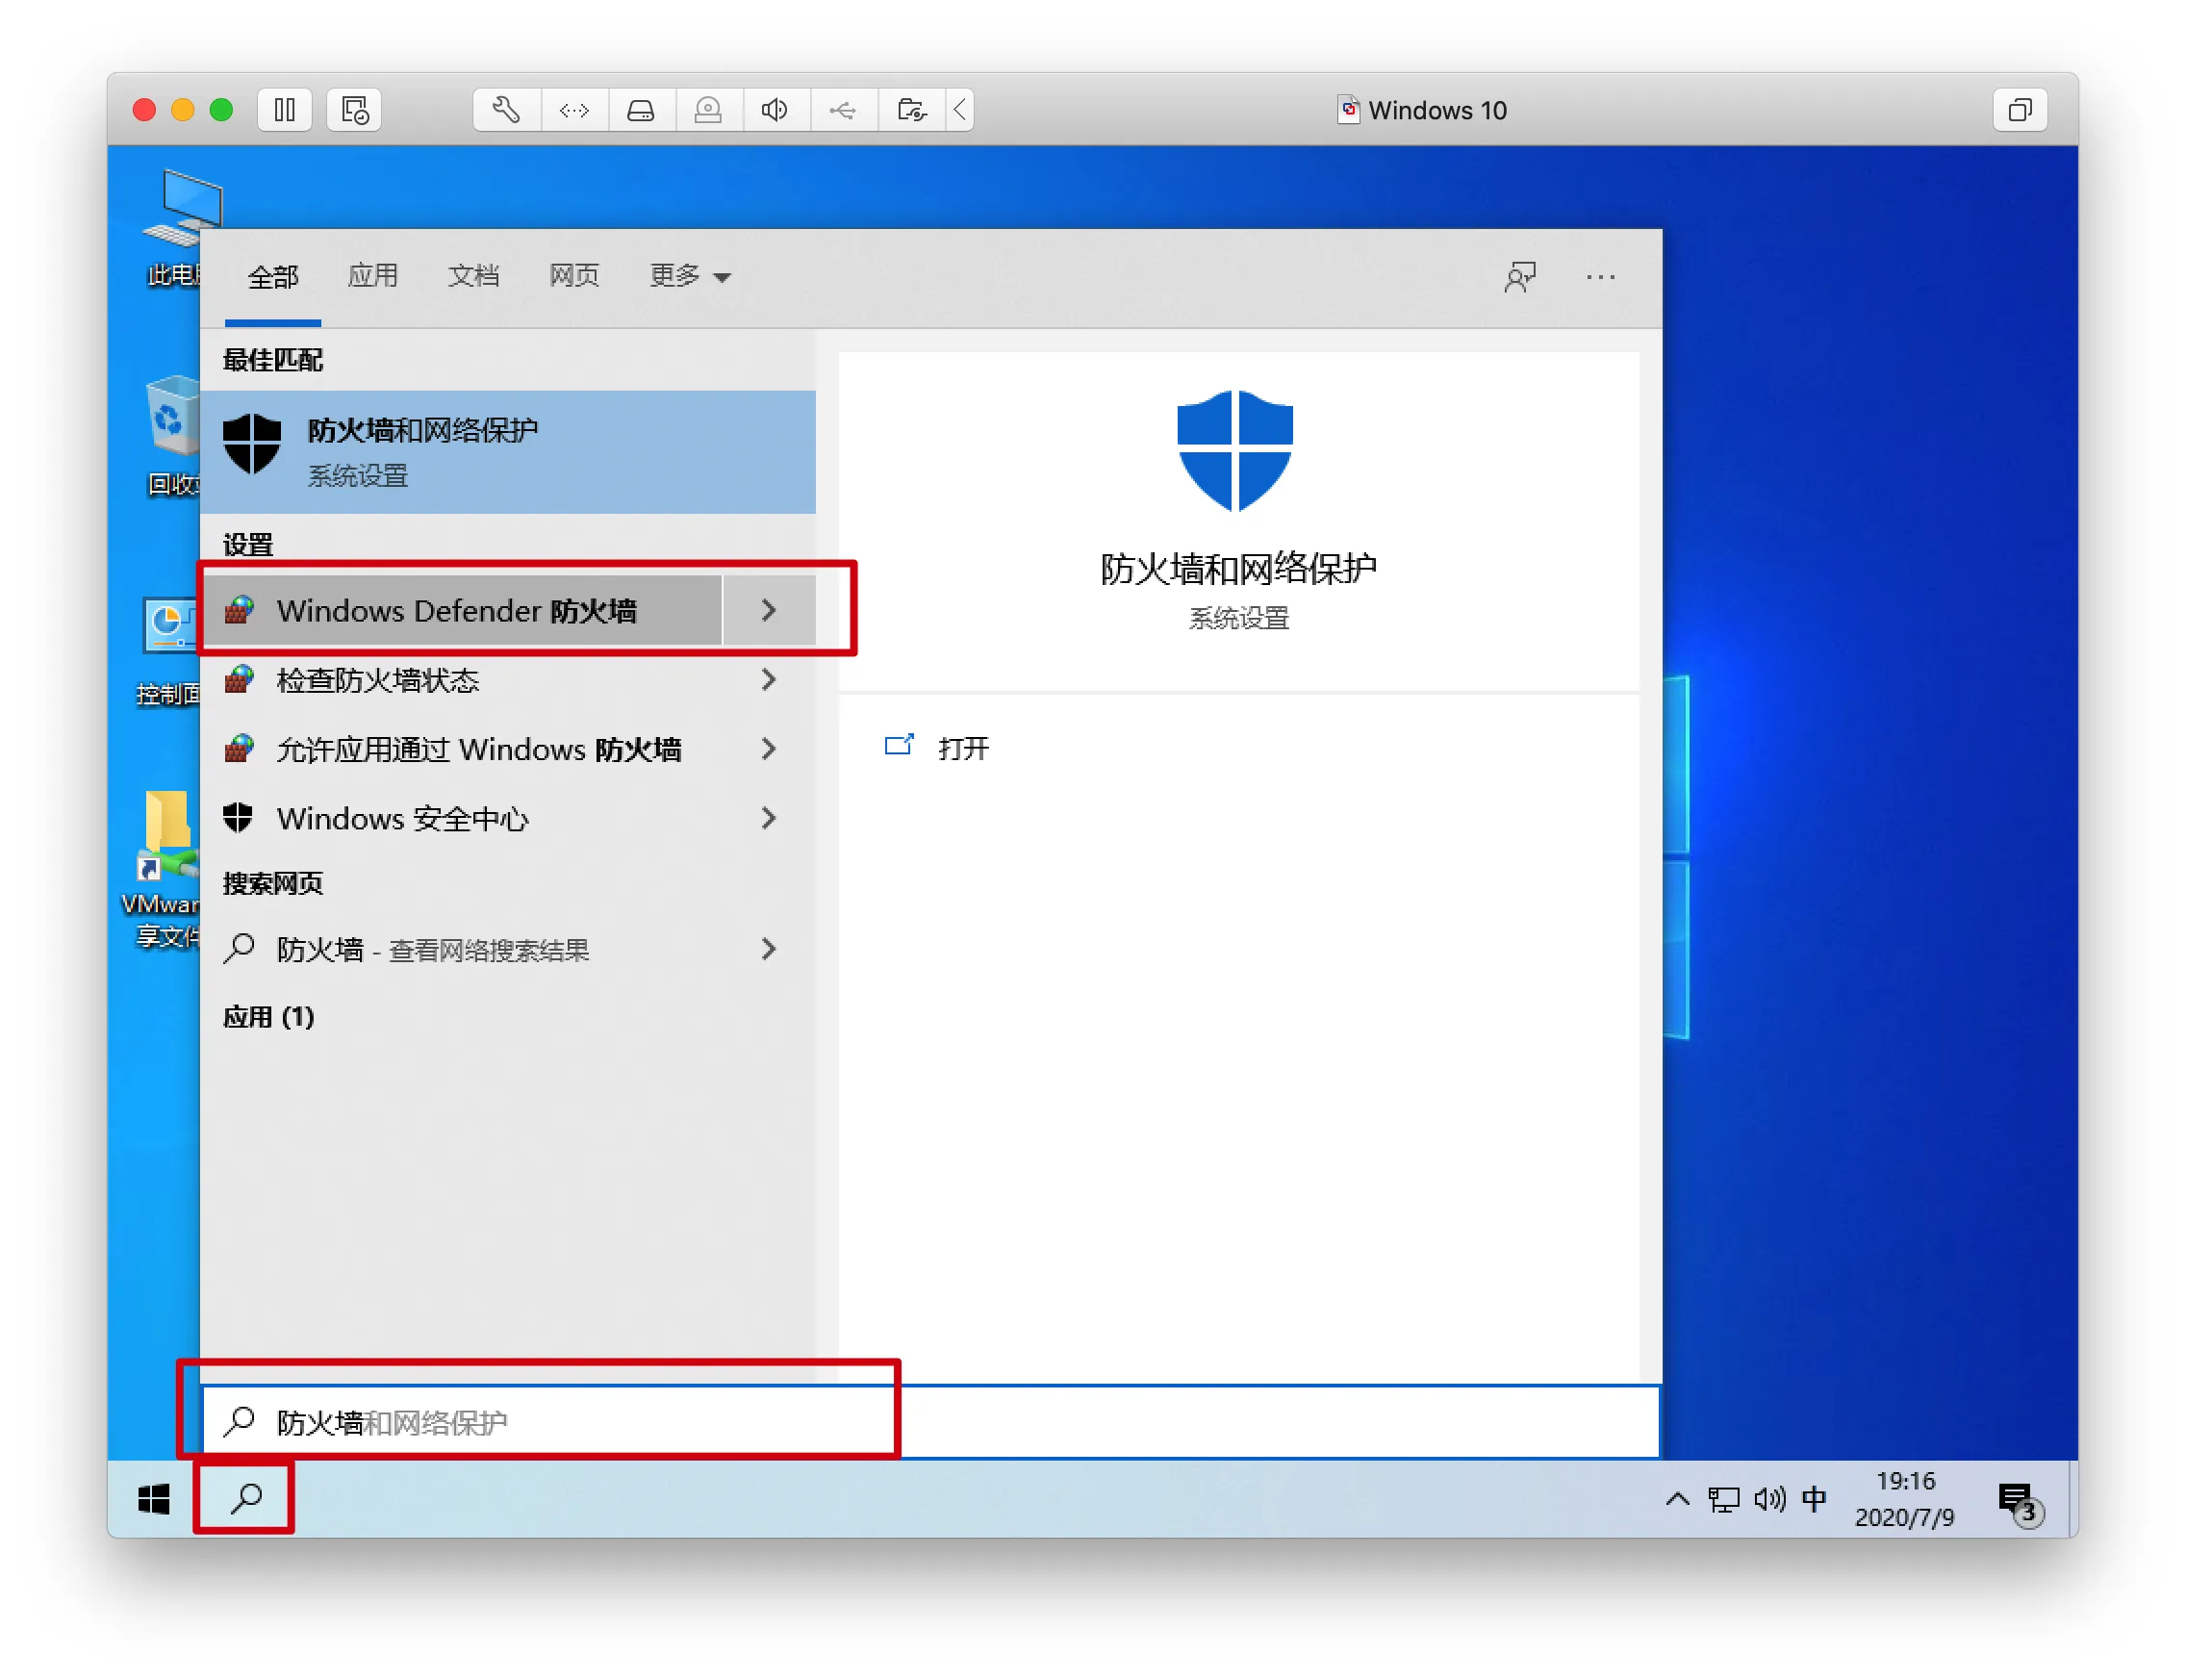Viewport: 2186px width, 1680px height.
Task: Open Windows Defender 防火墙 result
Action: (461, 610)
